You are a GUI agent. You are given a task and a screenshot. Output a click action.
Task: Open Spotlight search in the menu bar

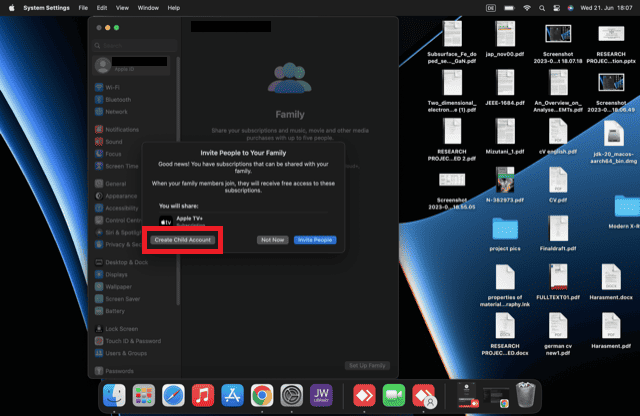pos(544,7)
